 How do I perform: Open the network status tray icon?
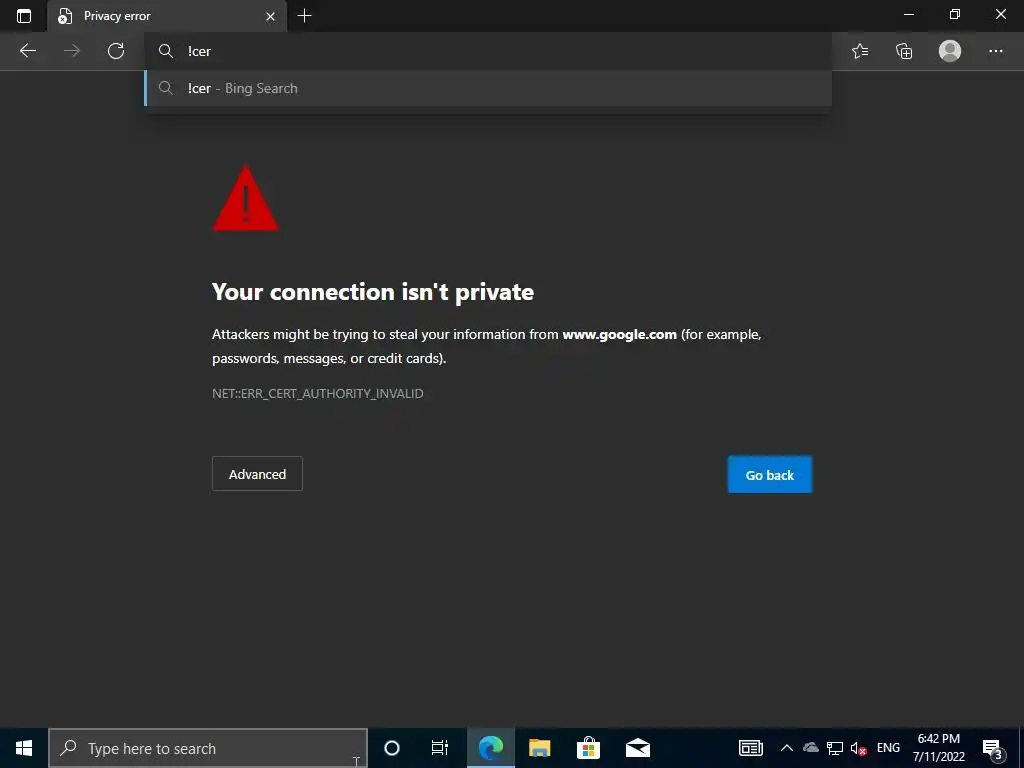pos(835,748)
